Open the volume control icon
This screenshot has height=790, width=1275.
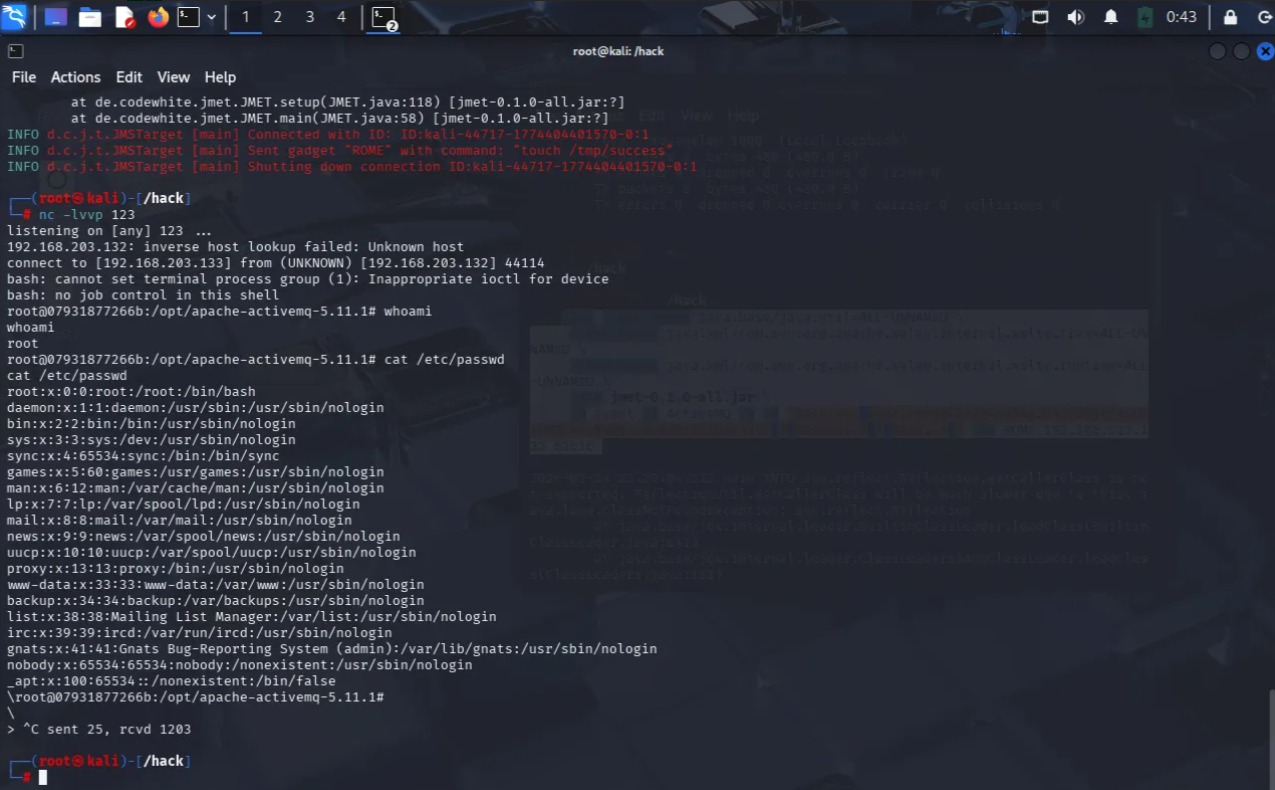(1075, 17)
